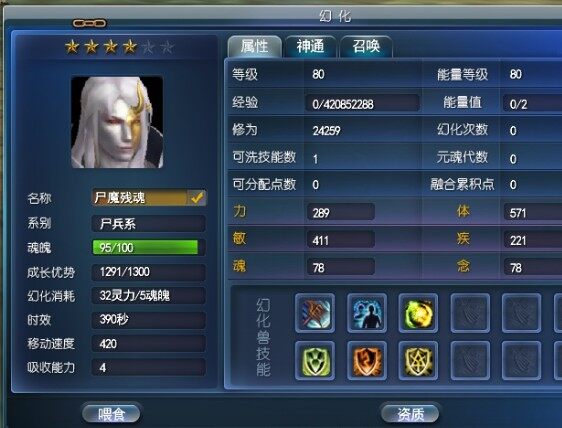Viewport: 562px width, 428px height.
Task: Switch to the 神通 tab
Action: tap(310, 47)
